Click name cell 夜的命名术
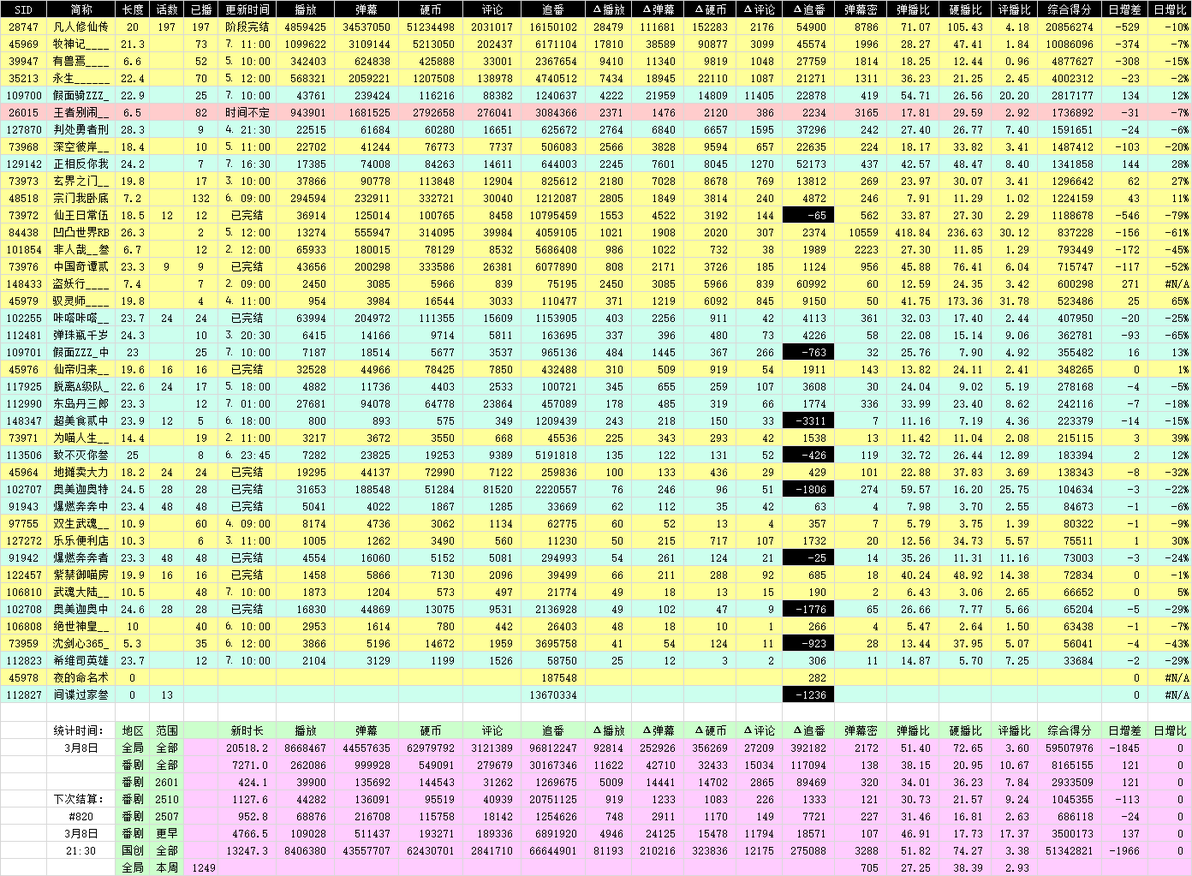This screenshot has height=876, width=1192. [x=81, y=678]
